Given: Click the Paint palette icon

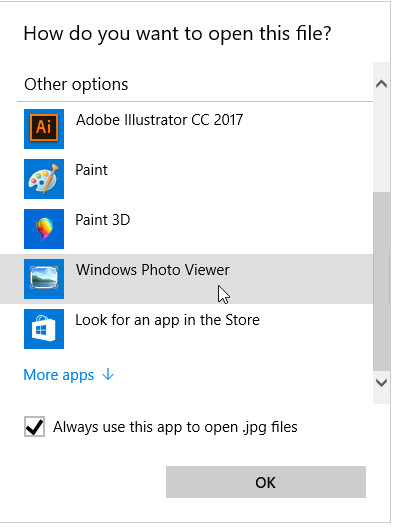Looking at the screenshot, I should 44,179.
